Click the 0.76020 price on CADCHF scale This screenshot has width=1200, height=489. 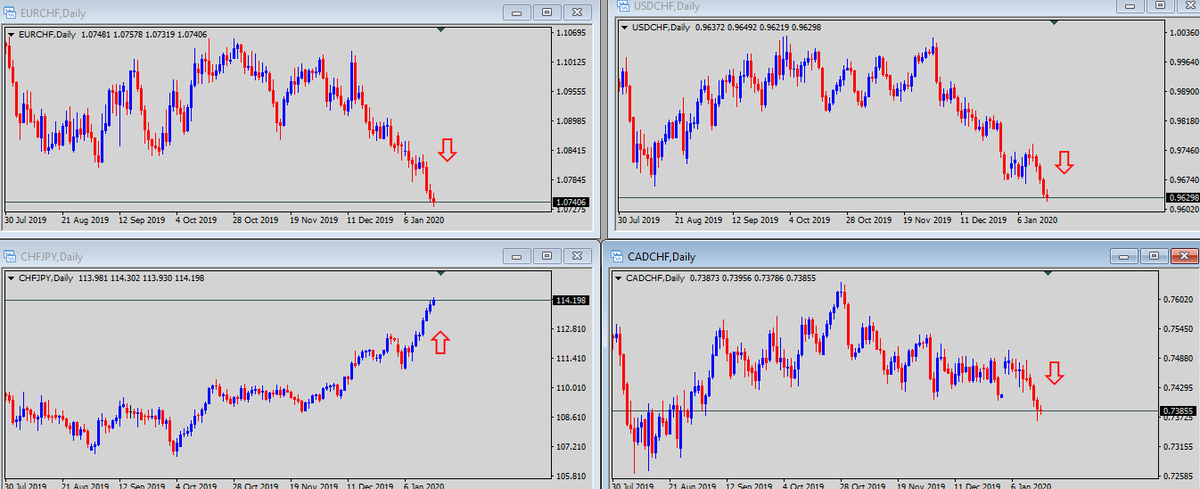point(1177,300)
